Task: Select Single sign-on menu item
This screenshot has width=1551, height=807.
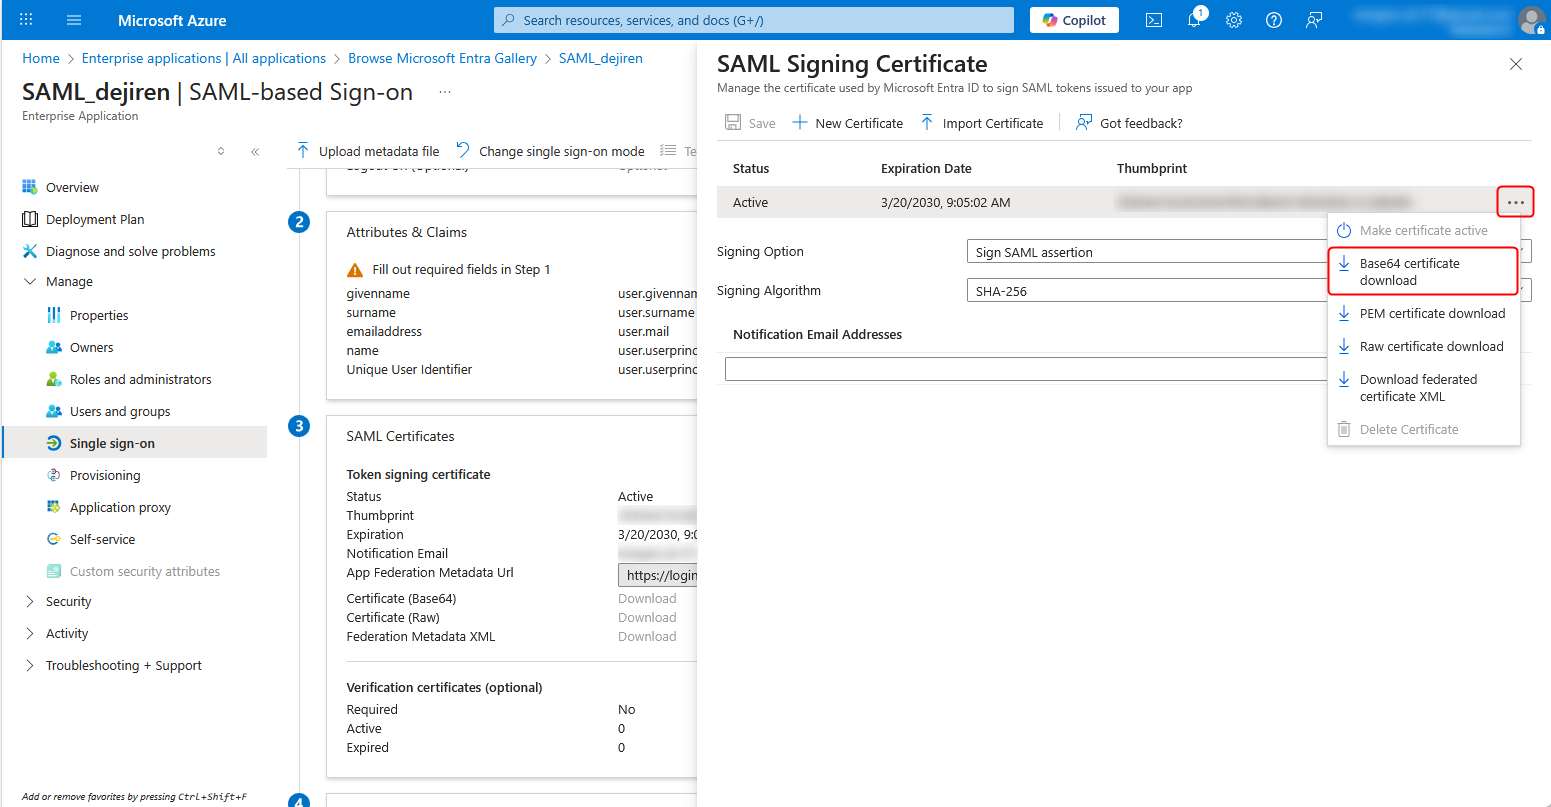Action: click(134, 443)
